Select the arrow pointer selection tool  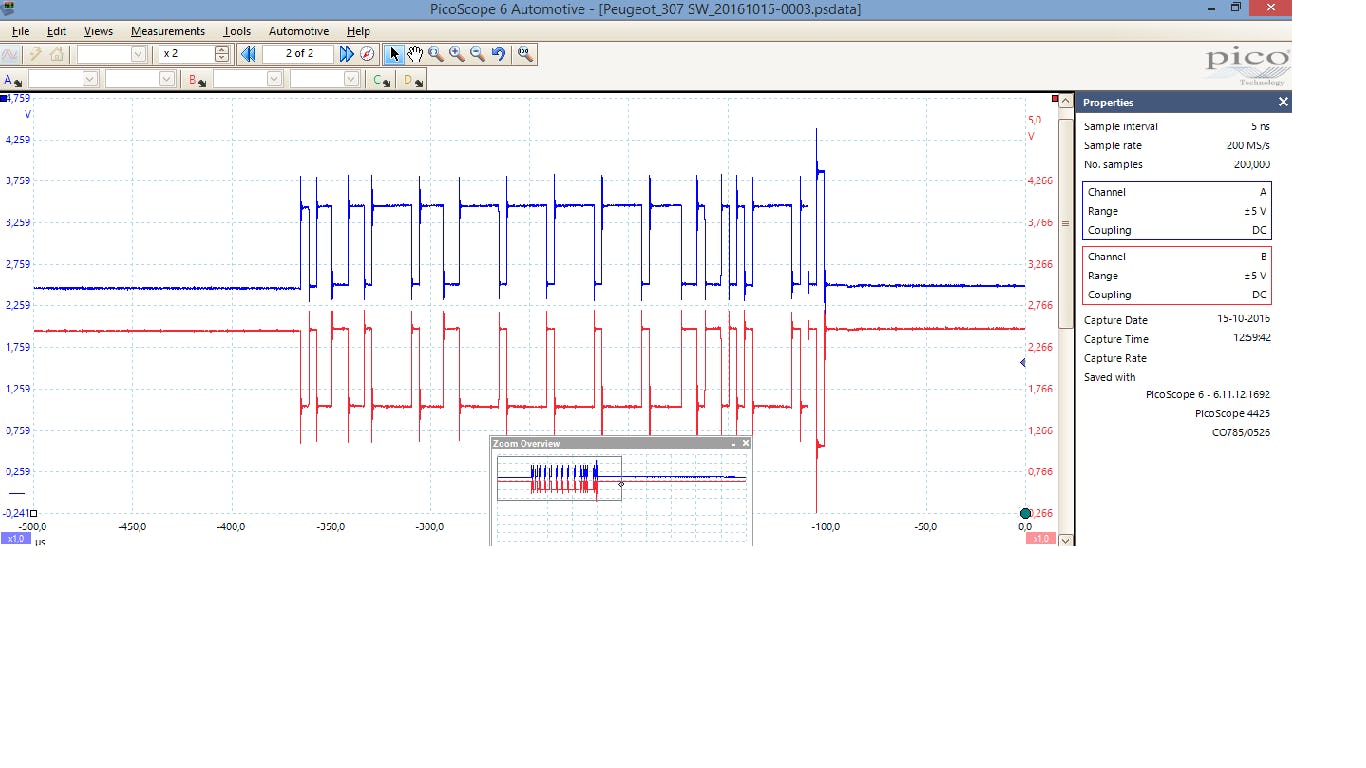[x=394, y=54]
